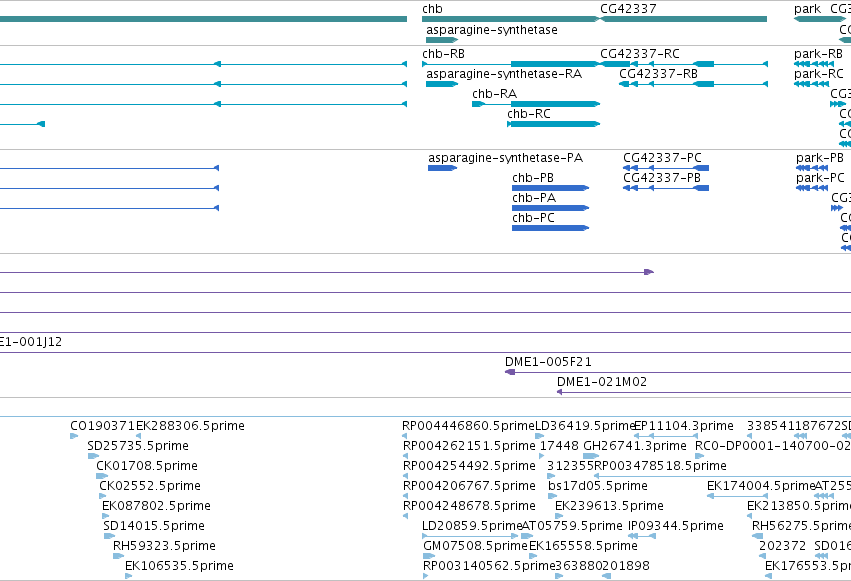Select protein CG42337-PC
The height and width of the screenshot is (581, 851).
point(666,168)
